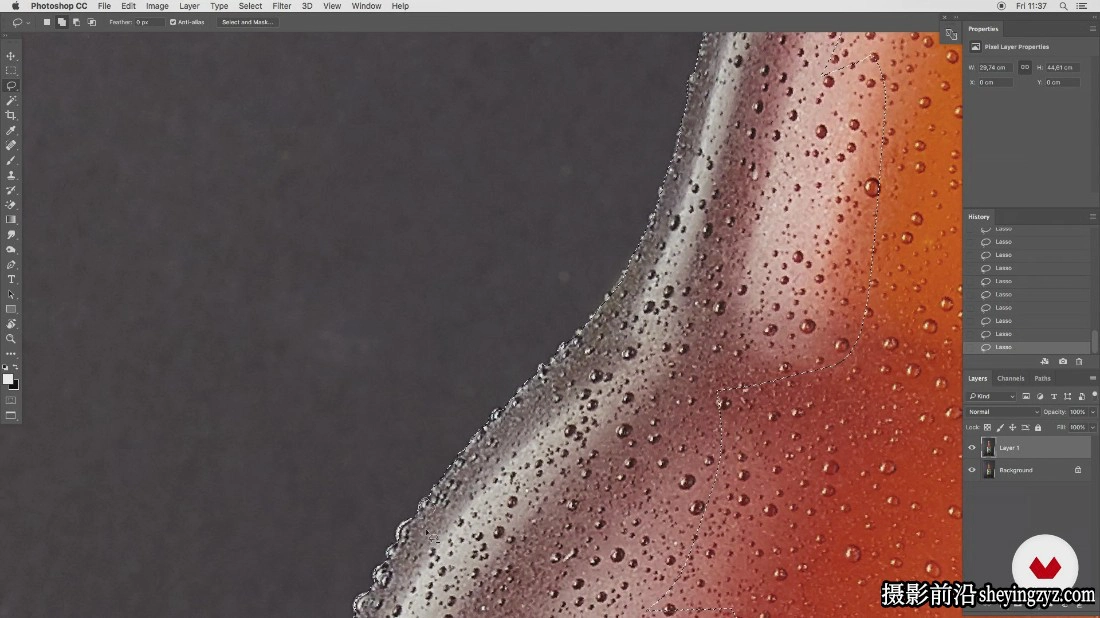Select the Horizontal Type tool
The image size is (1100, 618).
11,279
